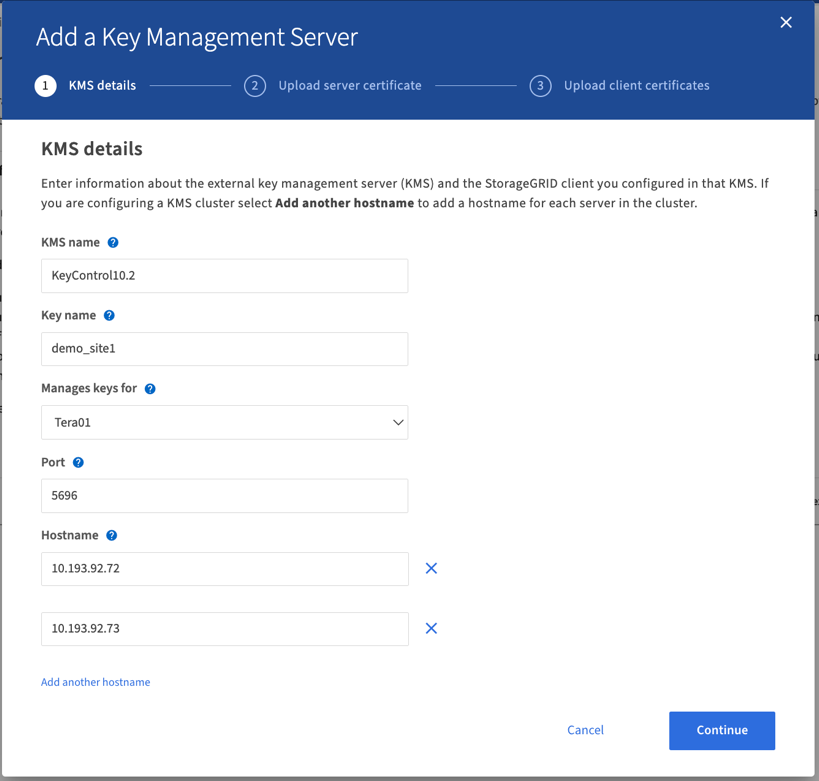Delete the 10.193.92.73 hostname entry
The width and height of the screenshot is (819, 781).
tap(431, 629)
